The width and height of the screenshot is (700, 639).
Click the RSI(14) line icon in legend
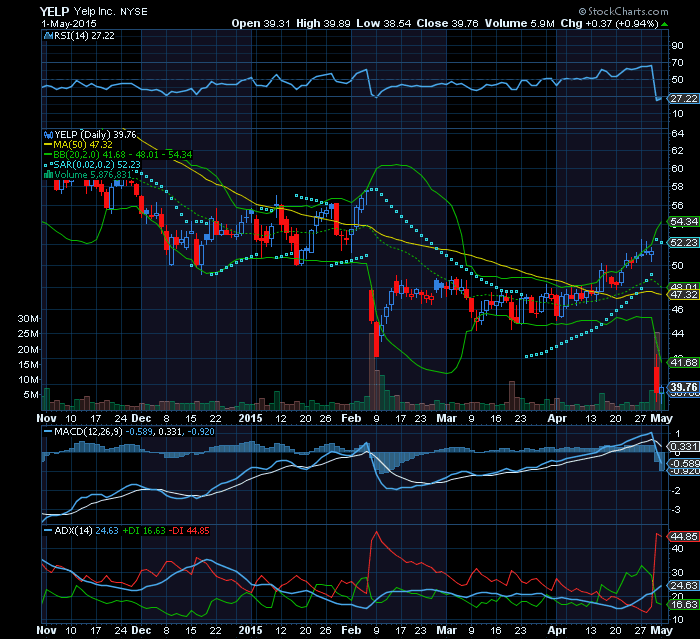point(48,36)
